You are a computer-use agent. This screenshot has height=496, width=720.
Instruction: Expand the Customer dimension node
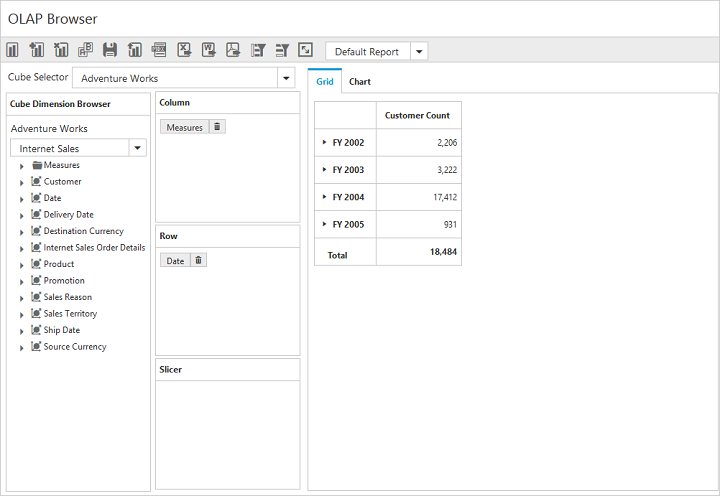pyautogui.click(x=21, y=183)
